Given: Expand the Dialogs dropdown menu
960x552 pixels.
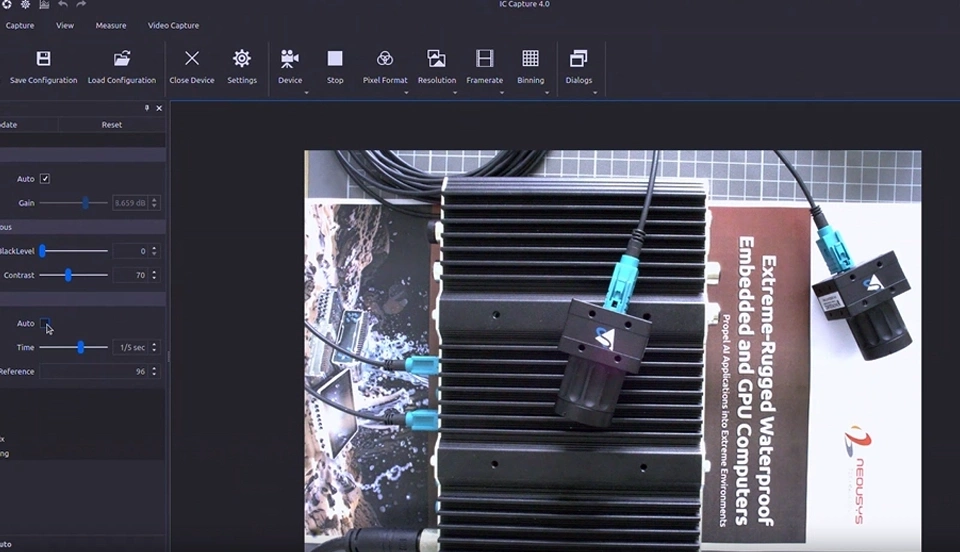Looking at the screenshot, I should [x=595, y=93].
